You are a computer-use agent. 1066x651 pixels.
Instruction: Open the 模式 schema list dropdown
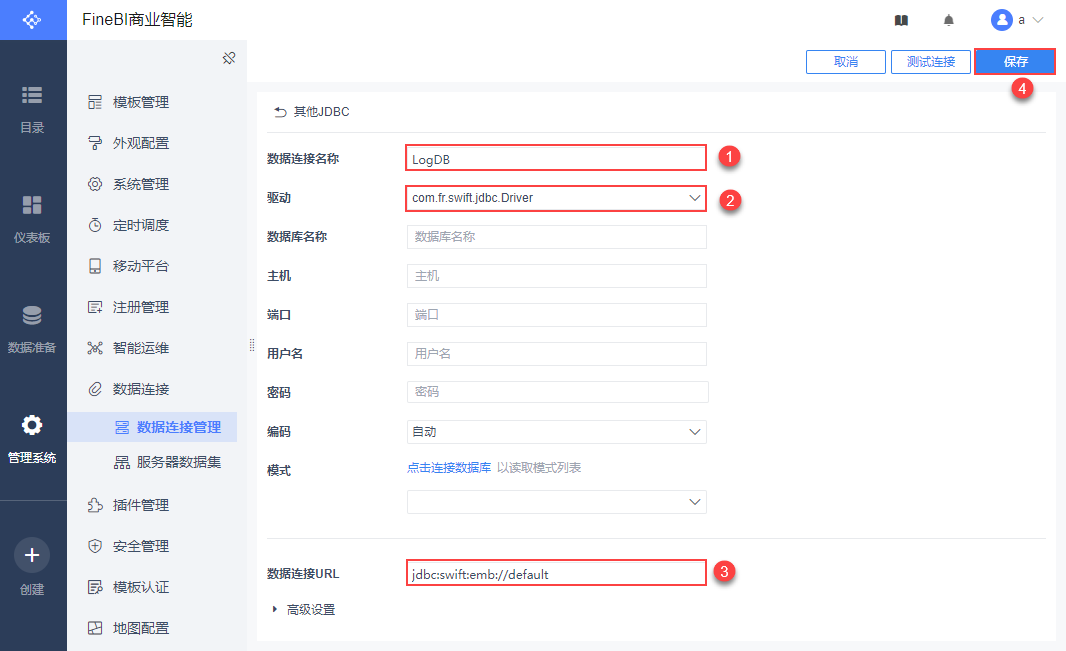pos(695,502)
